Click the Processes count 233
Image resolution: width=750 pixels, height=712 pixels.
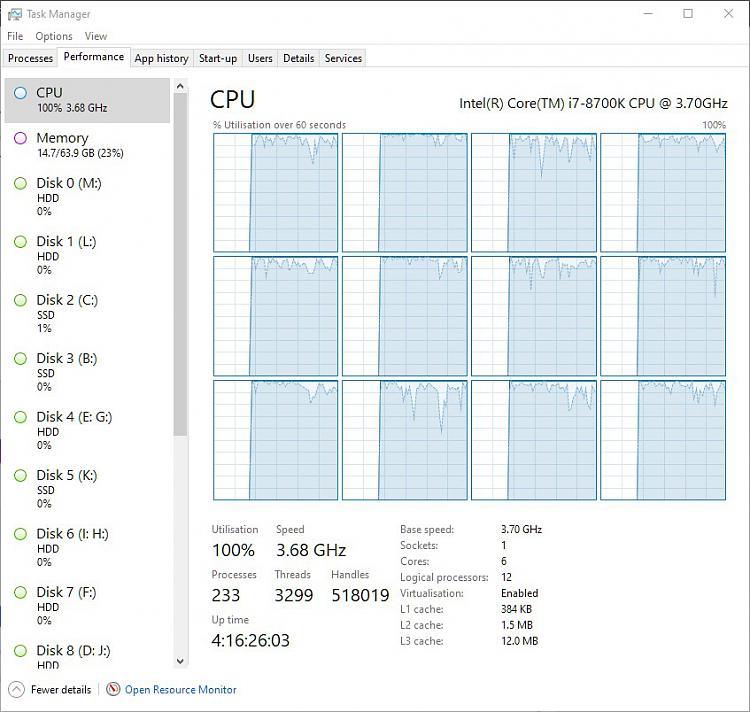point(226,595)
